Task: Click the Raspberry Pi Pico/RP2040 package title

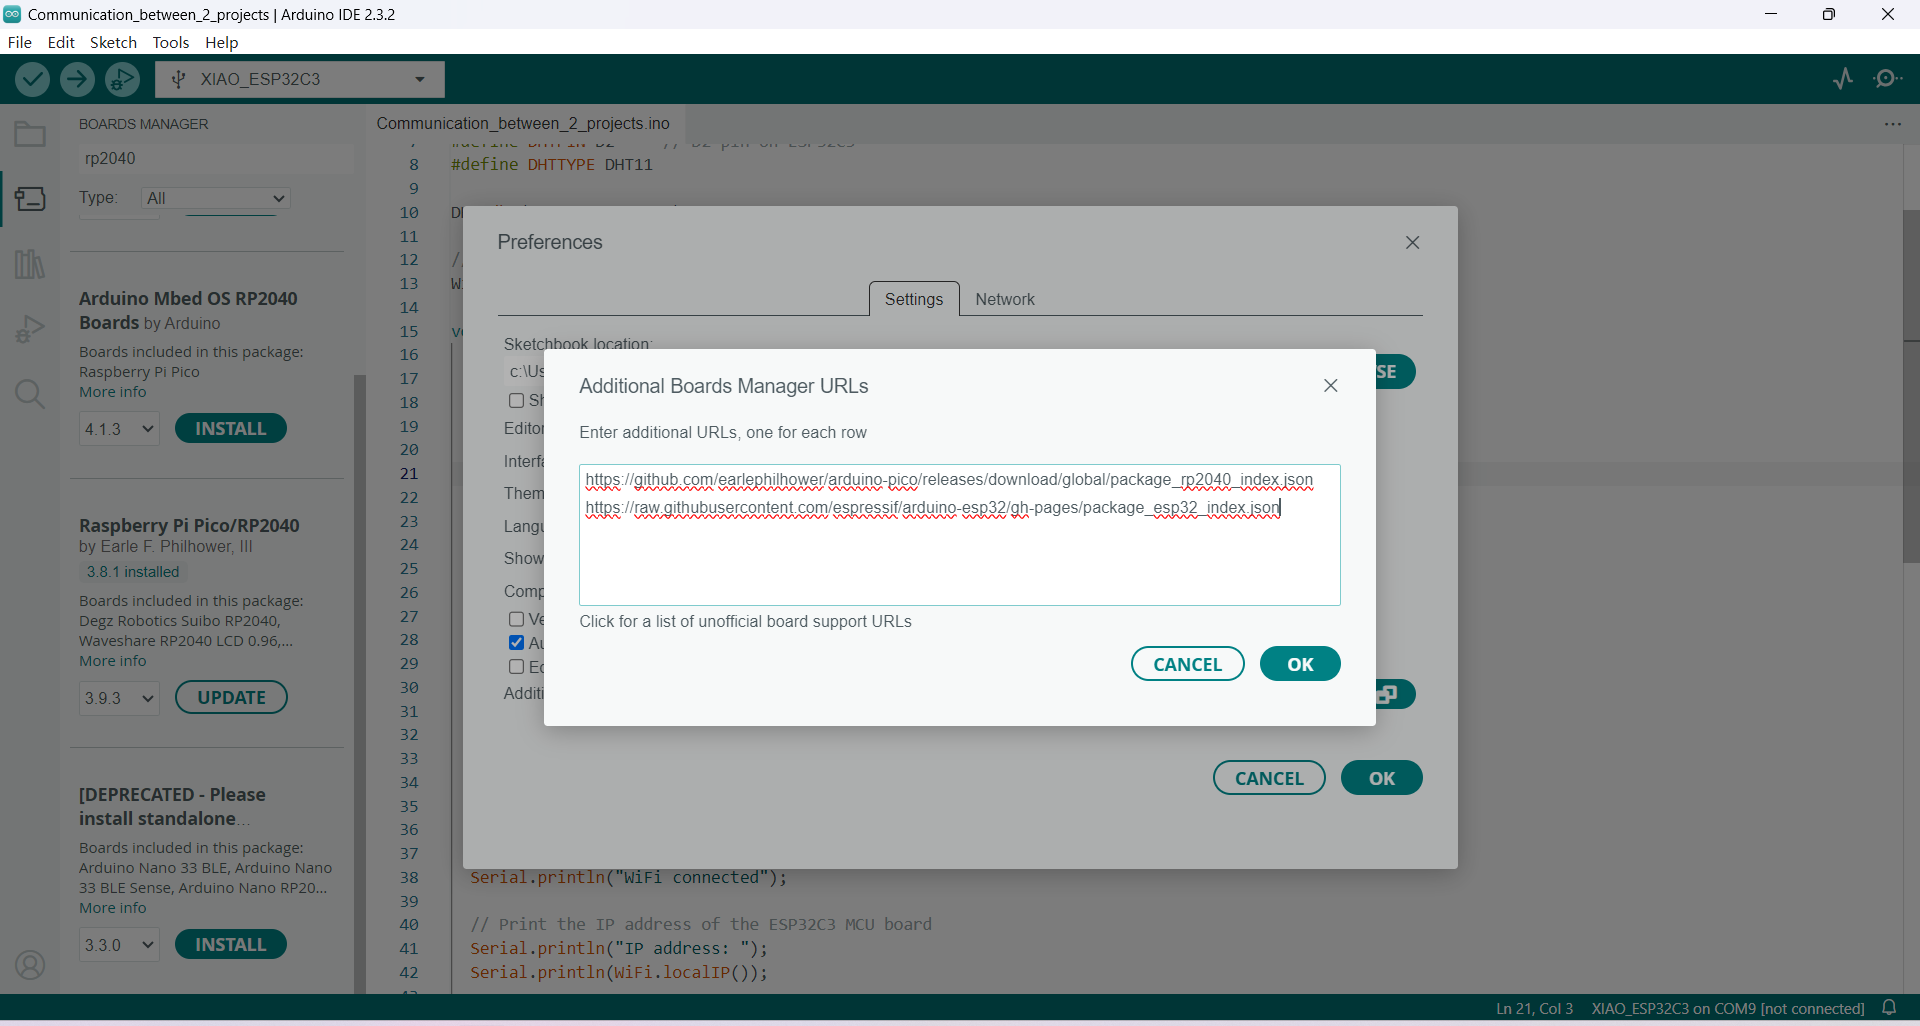Action: (189, 525)
